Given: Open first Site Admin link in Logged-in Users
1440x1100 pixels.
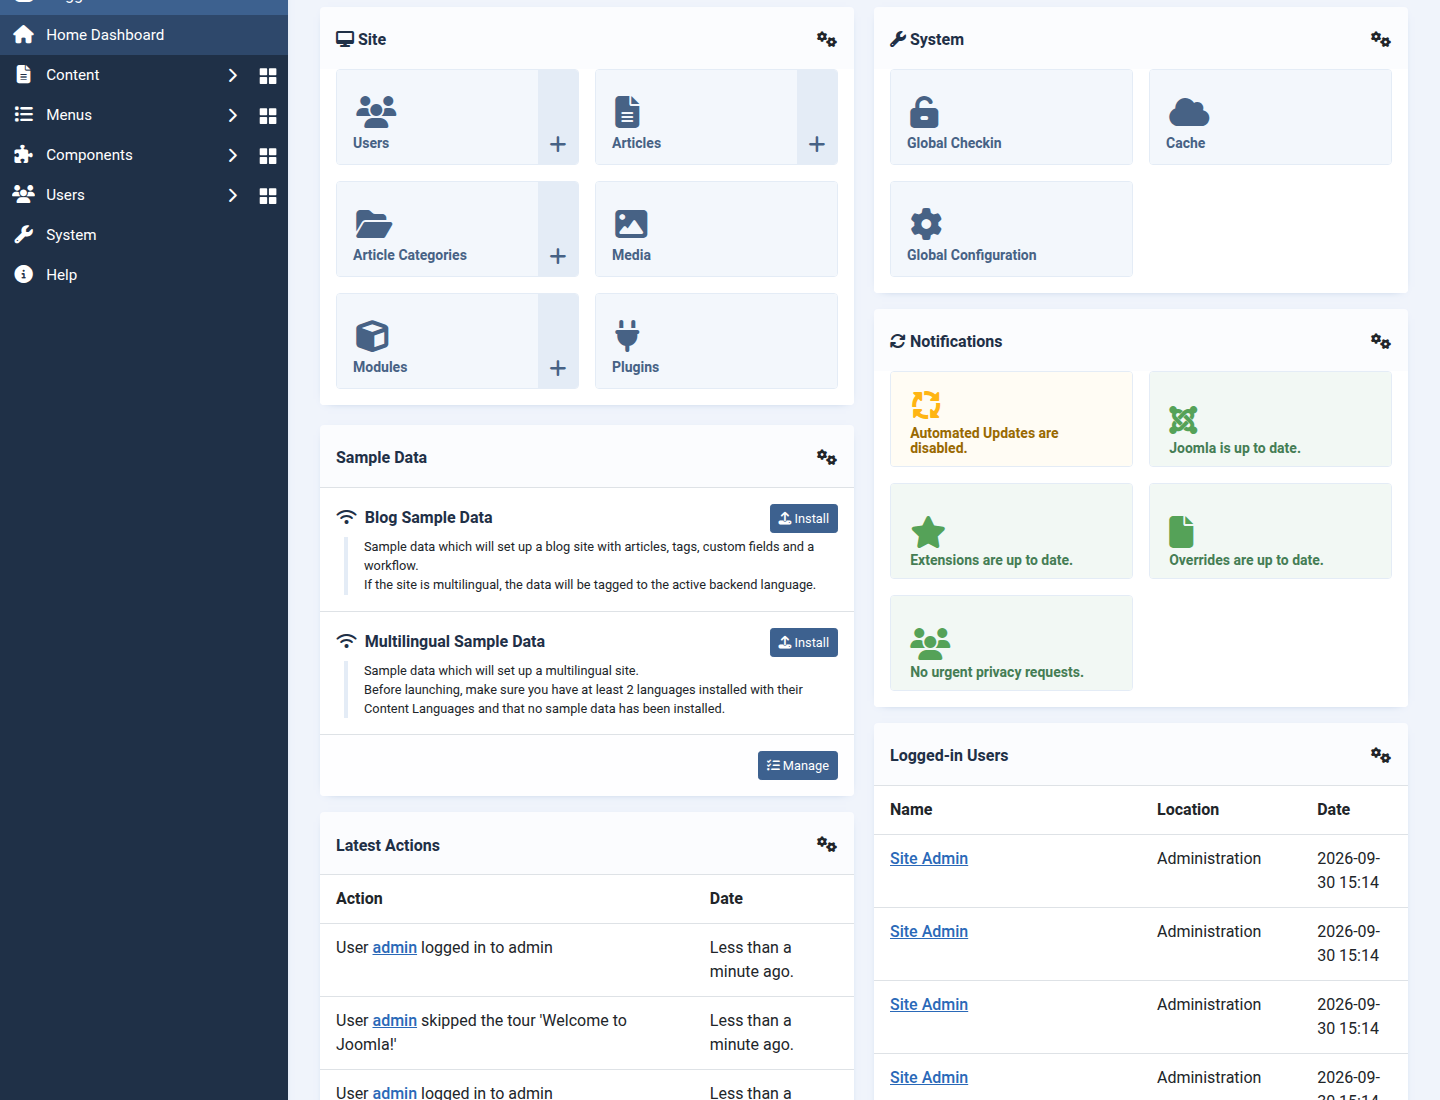Looking at the screenshot, I should pos(929,858).
